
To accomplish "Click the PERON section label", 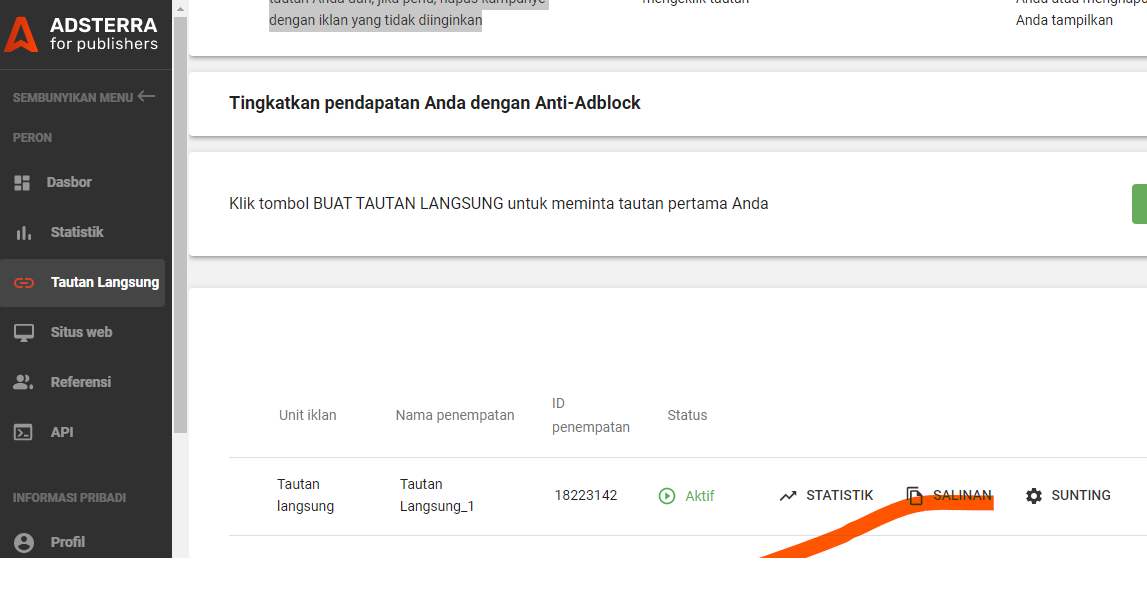I will click(x=32, y=138).
